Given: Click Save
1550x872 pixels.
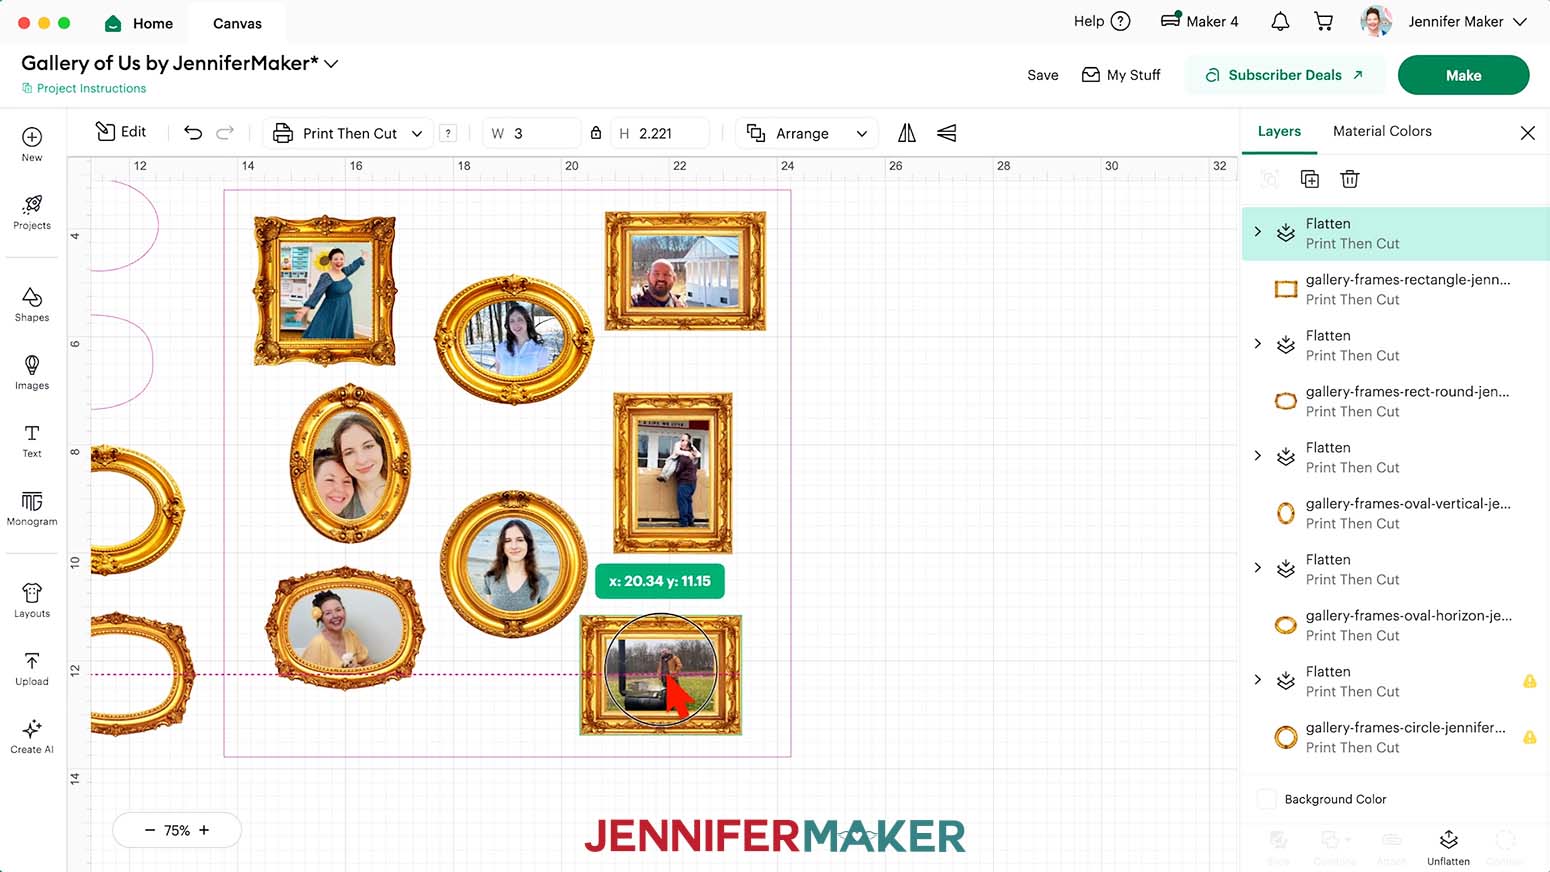Looking at the screenshot, I should 1042,75.
